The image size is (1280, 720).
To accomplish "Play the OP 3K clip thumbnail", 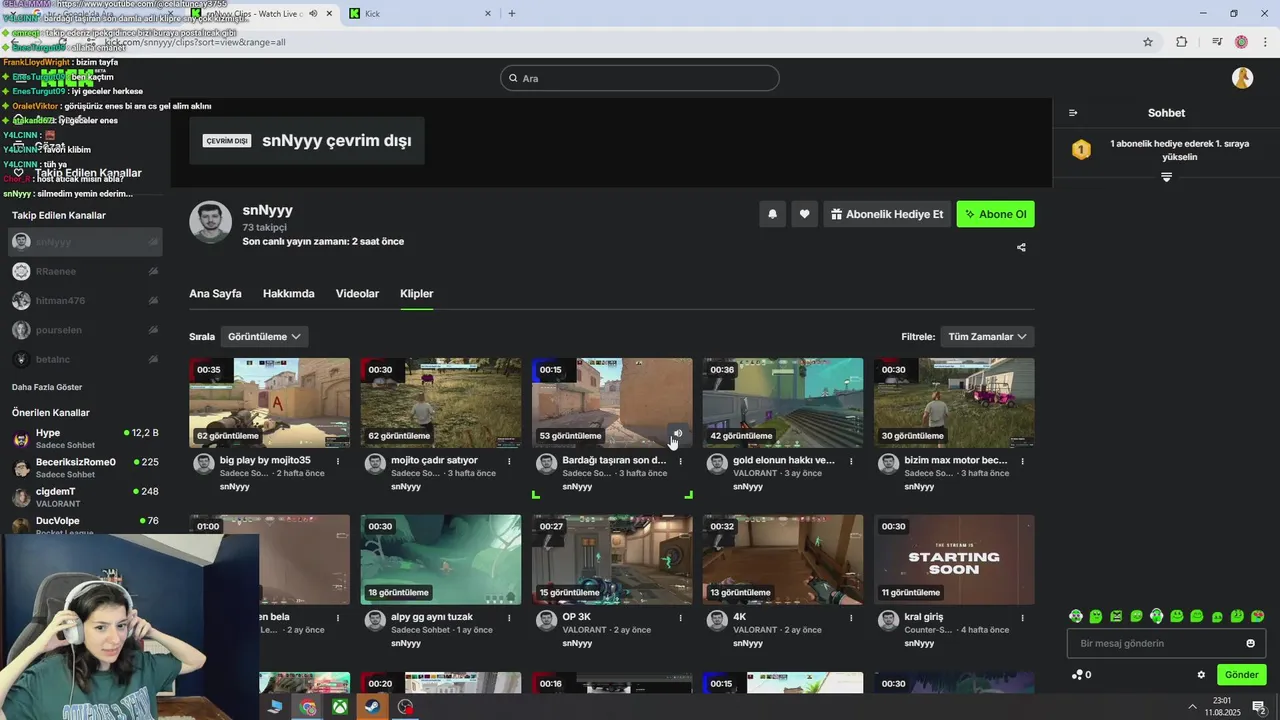I will (x=611, y=560).
